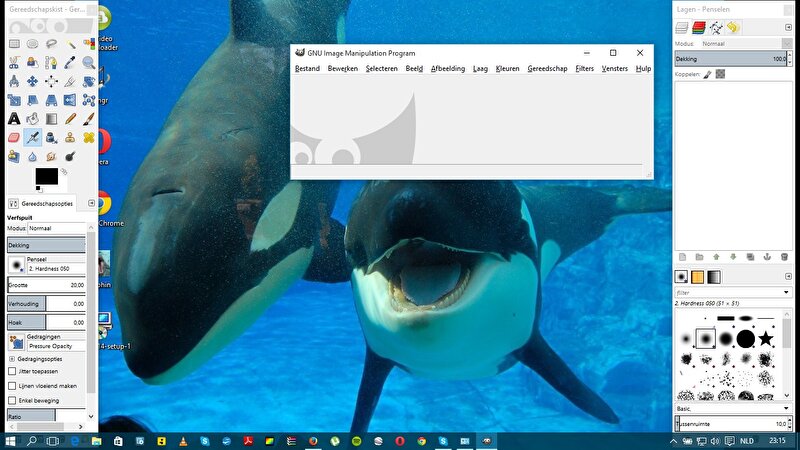The width and height of the screenshot is (800, 450).
Task: Expand the Gedragingsopties section
Action: point(12,358)
